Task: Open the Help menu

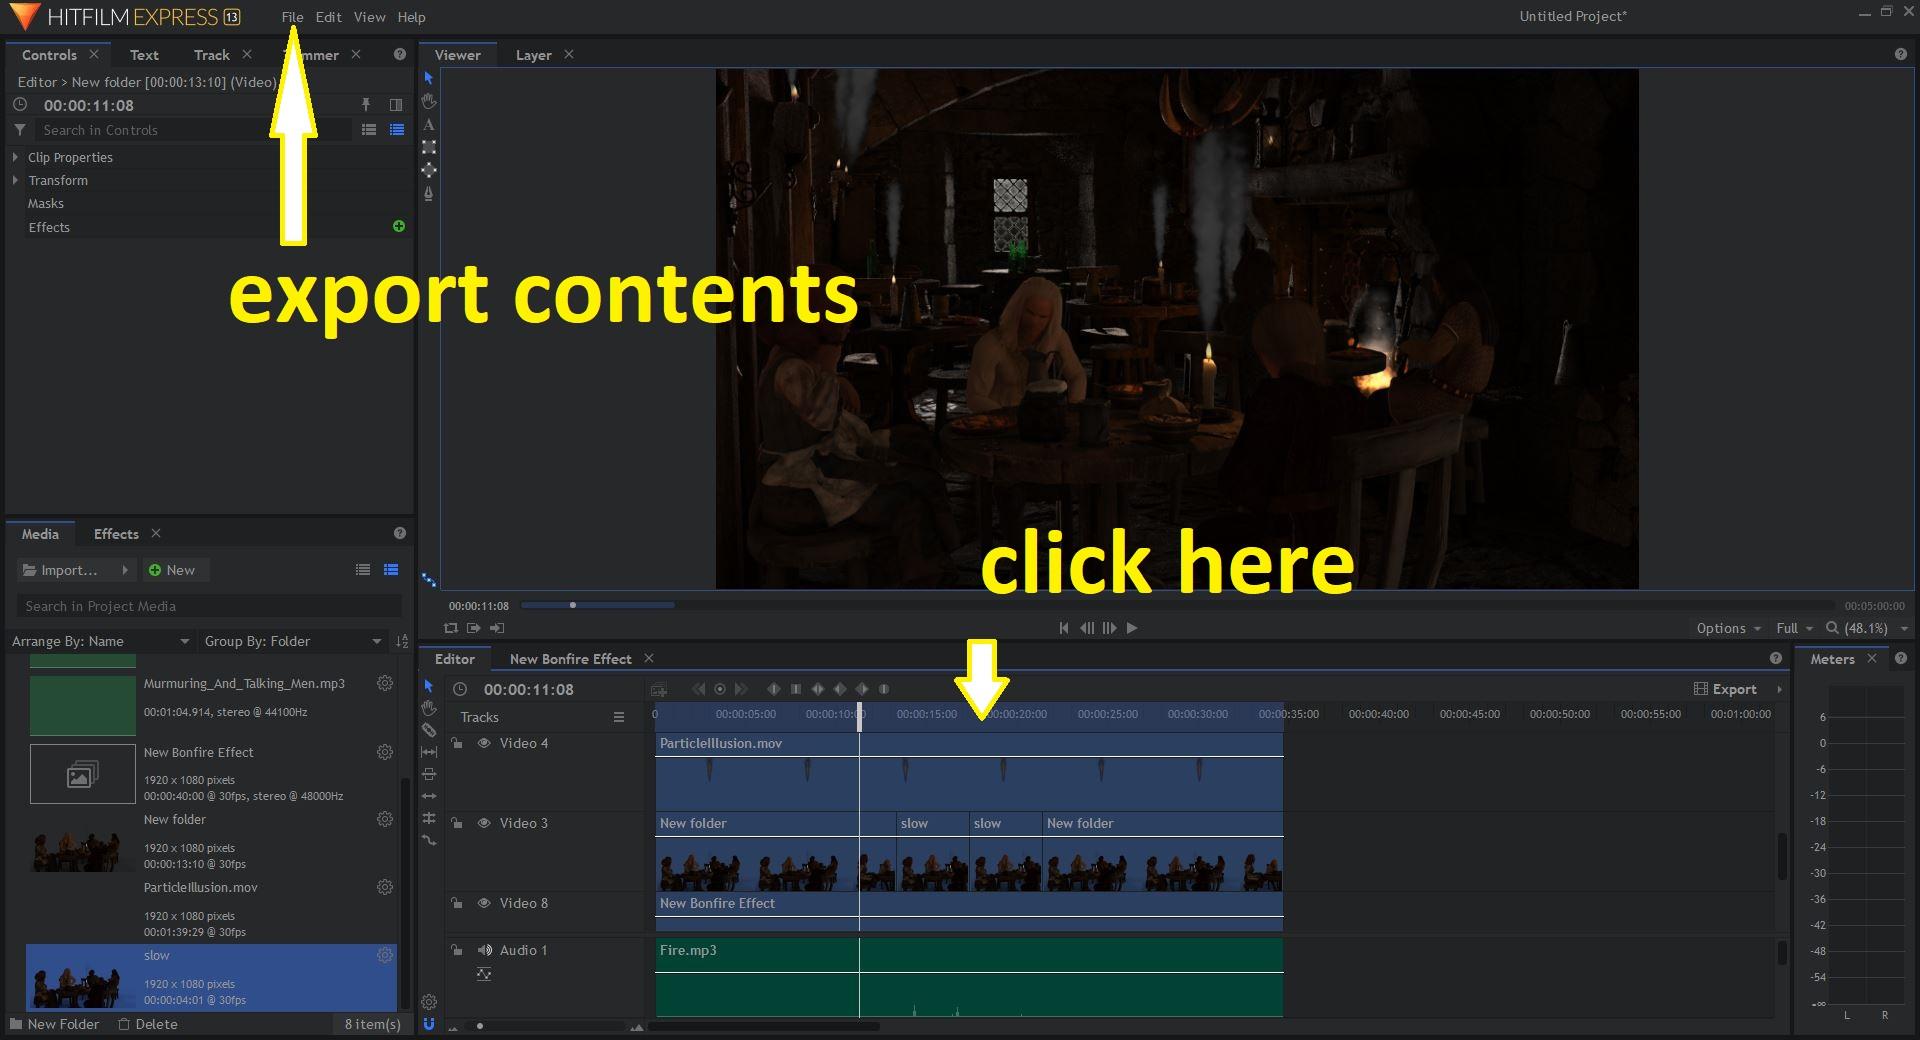Action: pos(411,17)
